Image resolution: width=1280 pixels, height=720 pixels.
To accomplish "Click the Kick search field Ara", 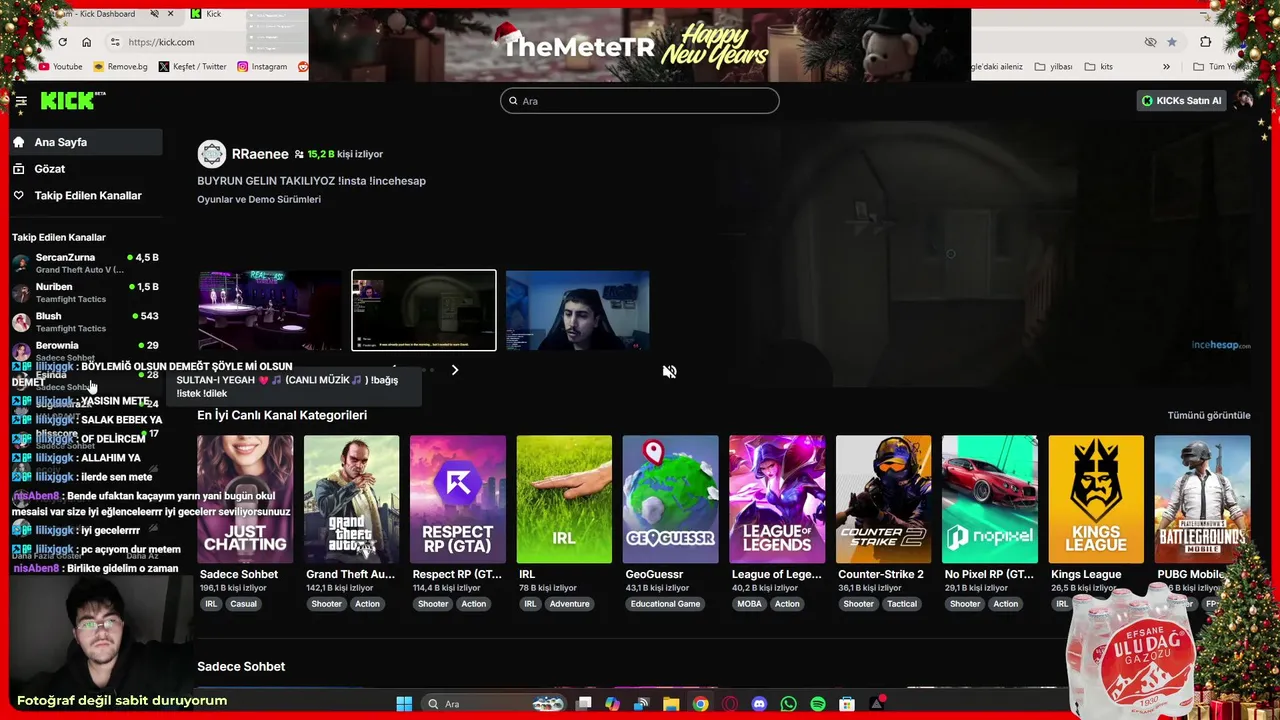I will (x=639, y=101).
